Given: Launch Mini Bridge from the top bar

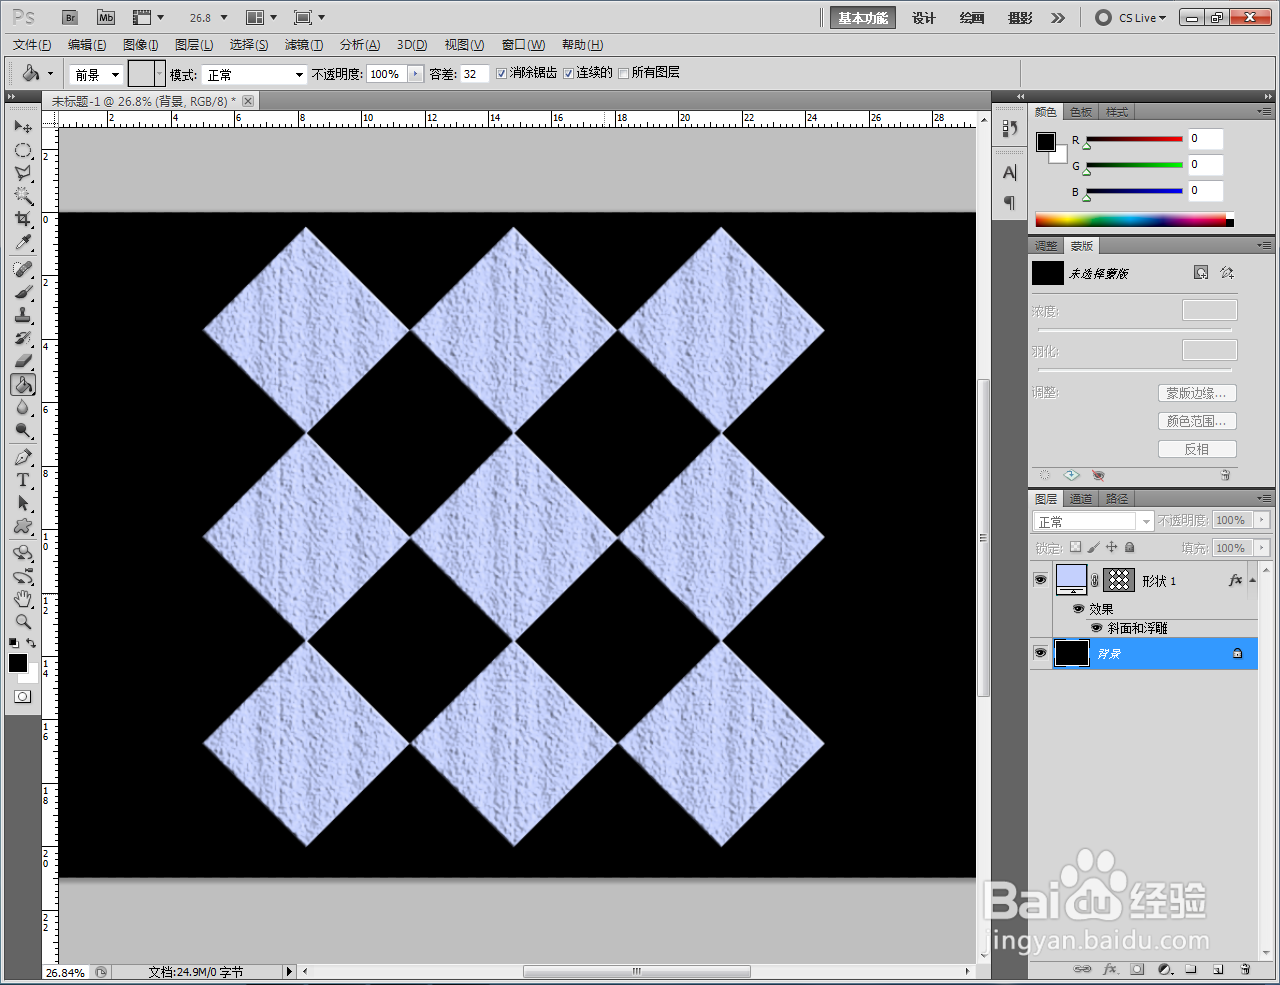Looking at the screenshot, I should [x=106, y=17].
